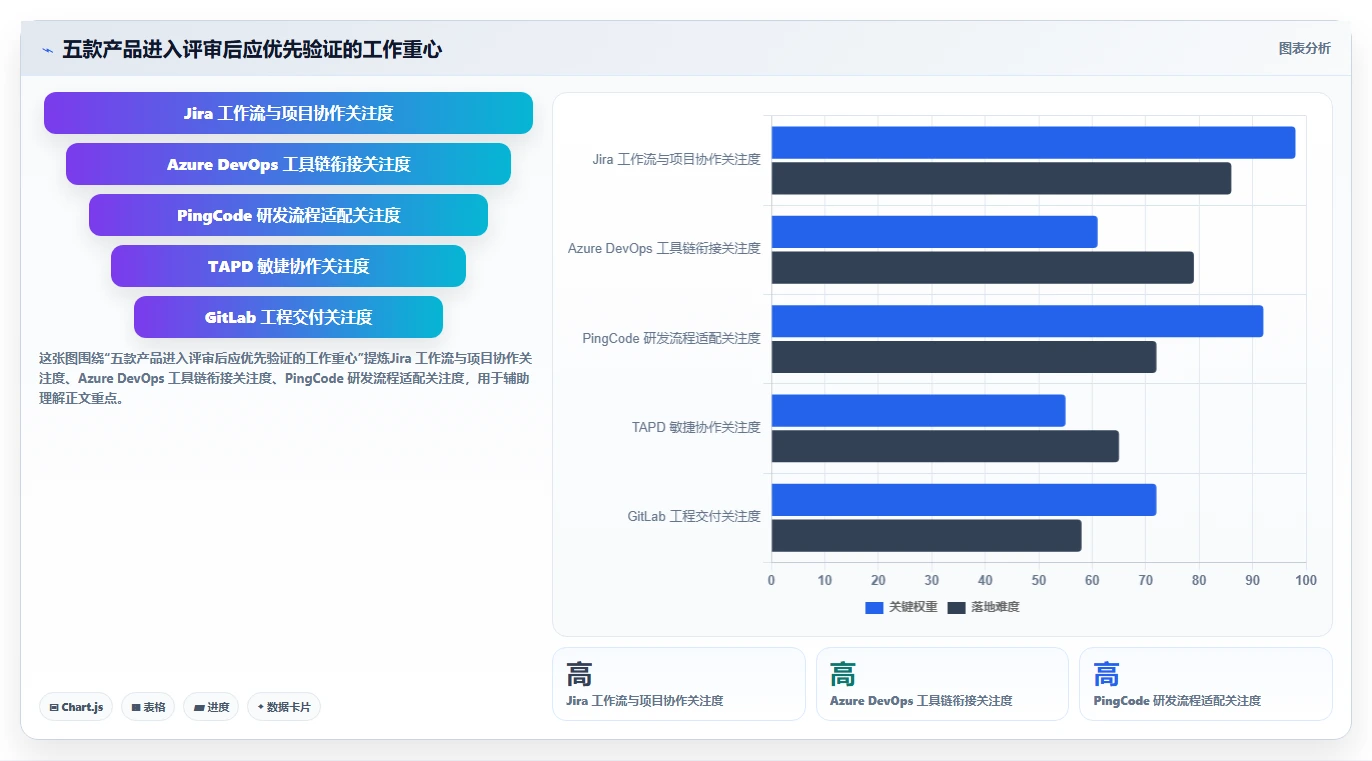Click Azure DevOps blue 关键权重 bar

coord(934,232)
